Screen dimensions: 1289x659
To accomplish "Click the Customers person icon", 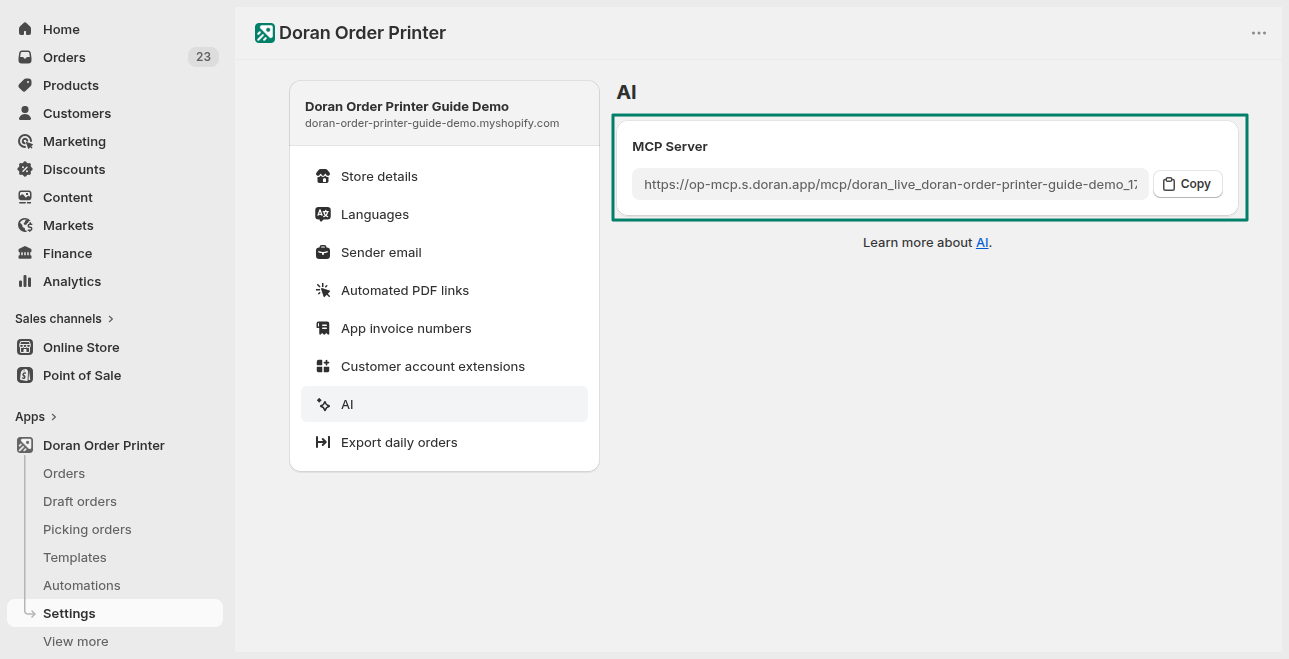I will pos(25,113).
